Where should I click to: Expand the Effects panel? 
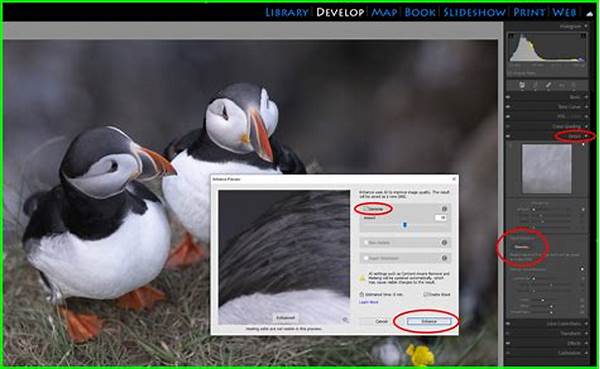[586, 343]
